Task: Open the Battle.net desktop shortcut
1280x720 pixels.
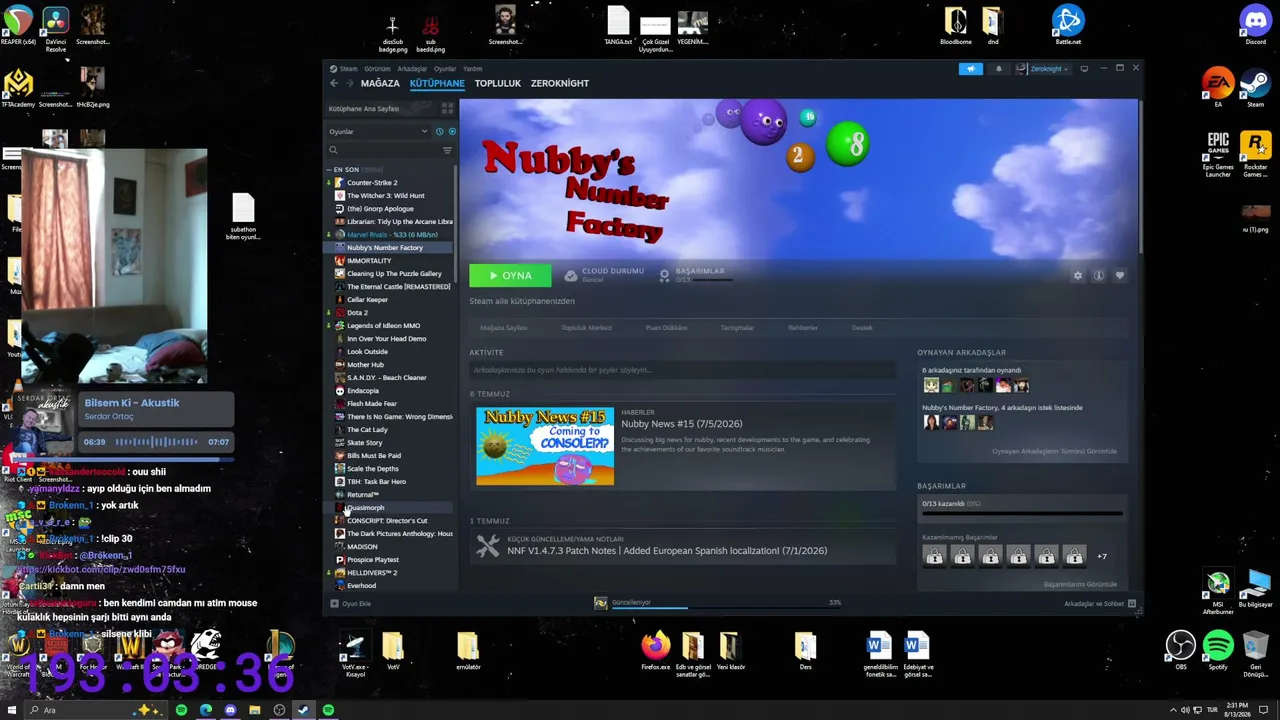Action: [1068, 22]
